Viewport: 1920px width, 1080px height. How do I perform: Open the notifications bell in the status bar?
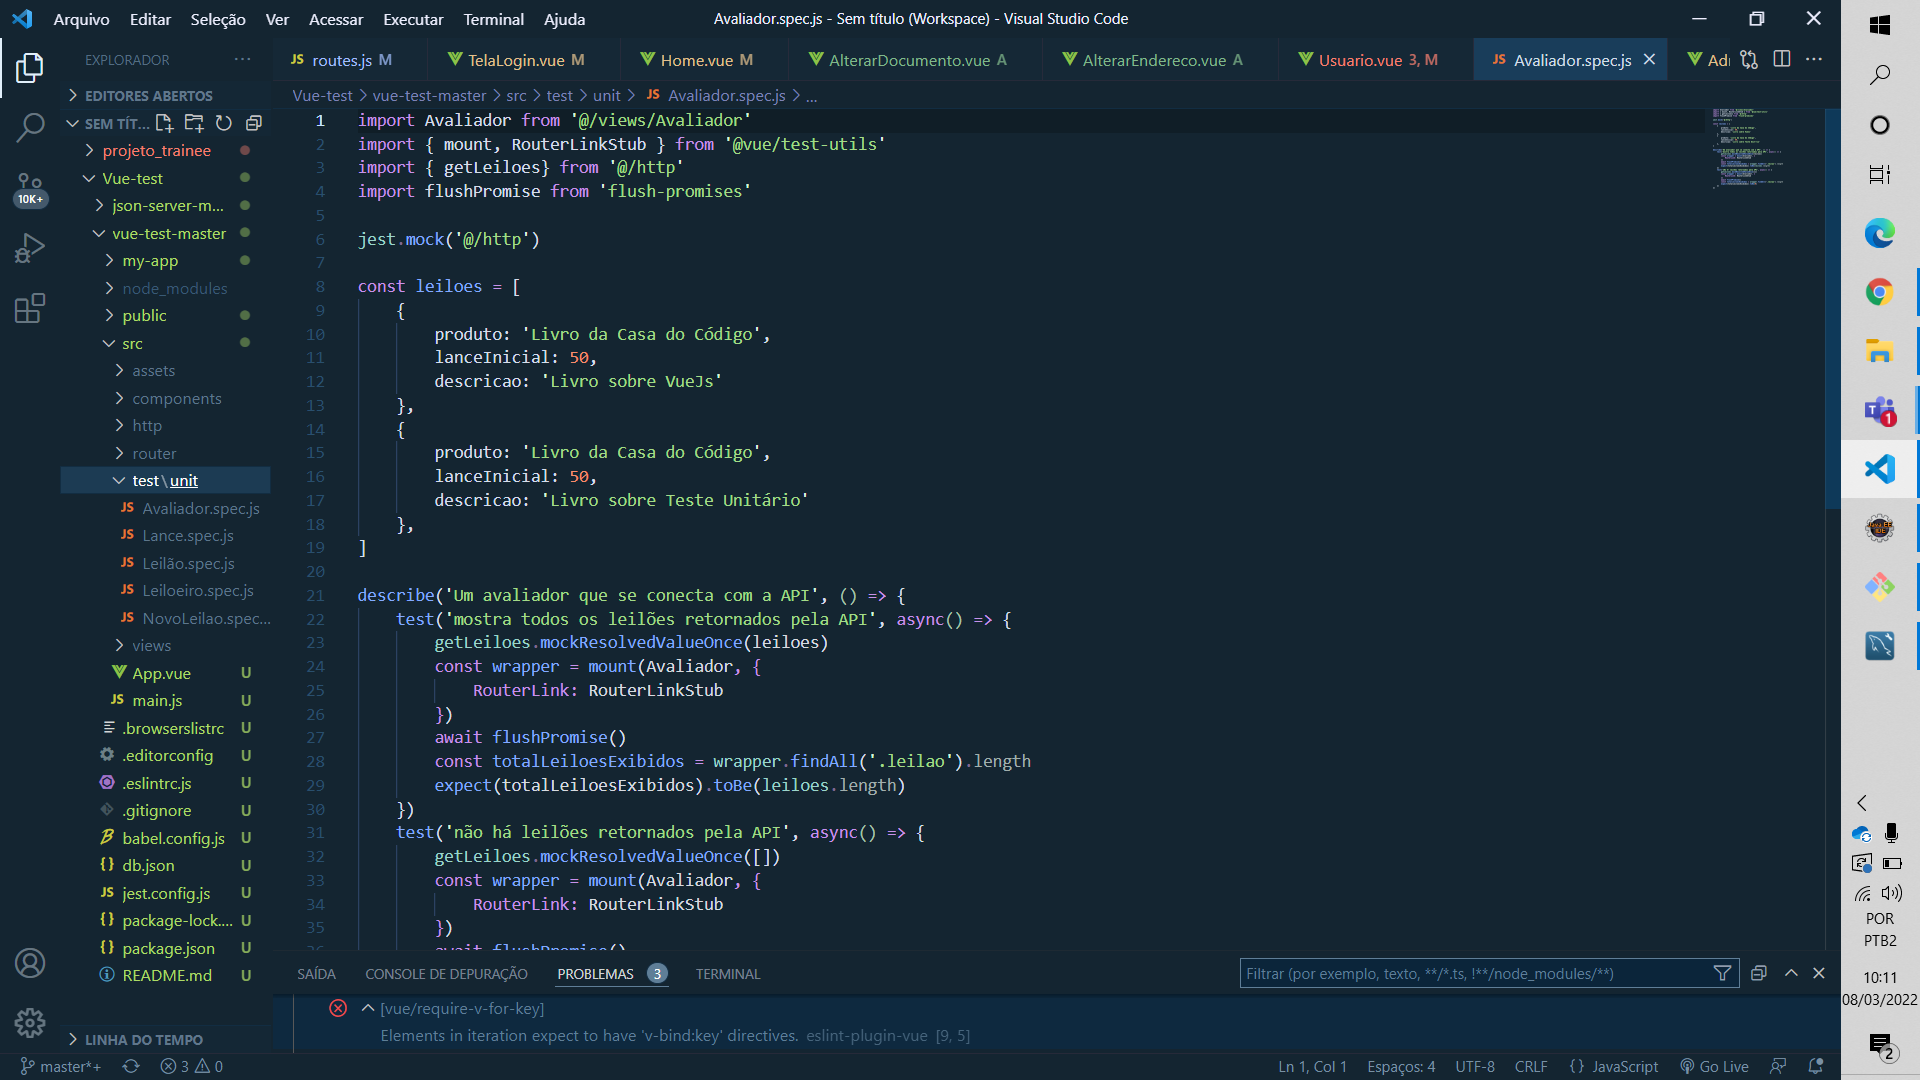tap(1815, 1066)
